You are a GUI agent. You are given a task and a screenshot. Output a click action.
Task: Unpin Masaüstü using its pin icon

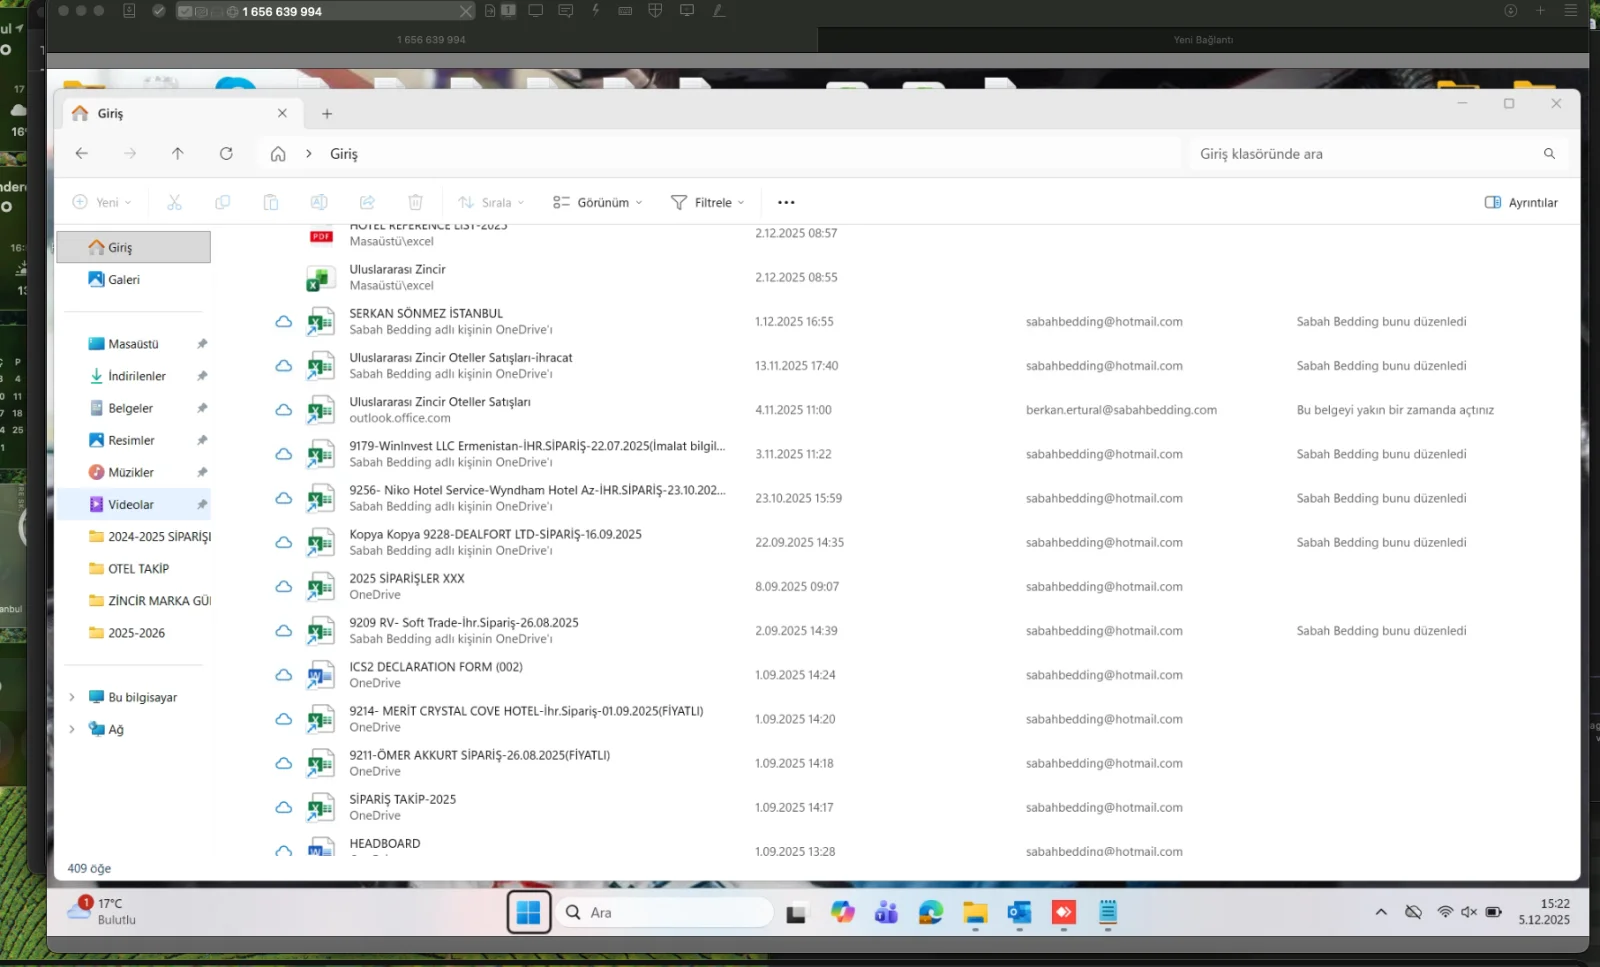[202, 344]
